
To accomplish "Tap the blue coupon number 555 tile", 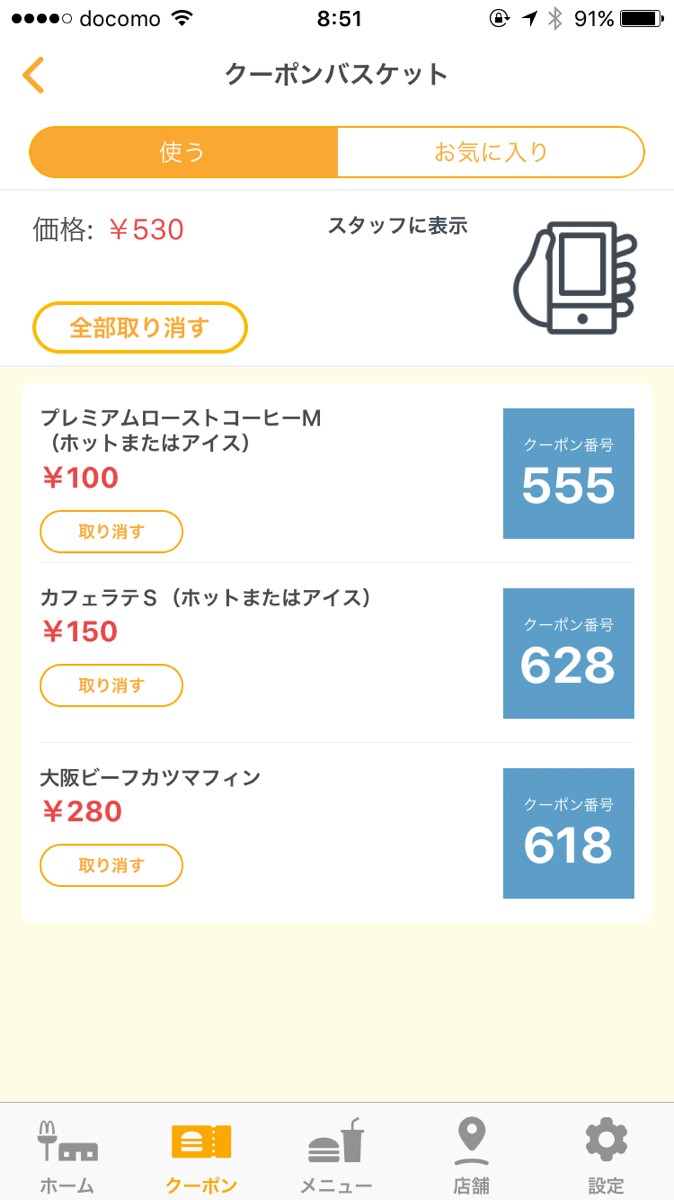I will pos(568,473).
